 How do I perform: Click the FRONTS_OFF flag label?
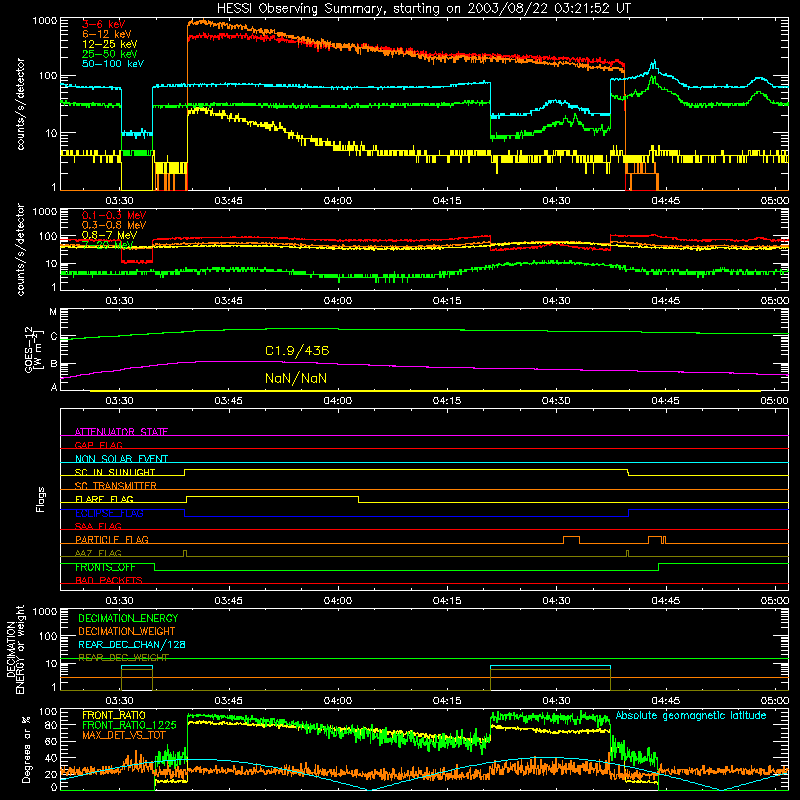[x=105, y=567]
